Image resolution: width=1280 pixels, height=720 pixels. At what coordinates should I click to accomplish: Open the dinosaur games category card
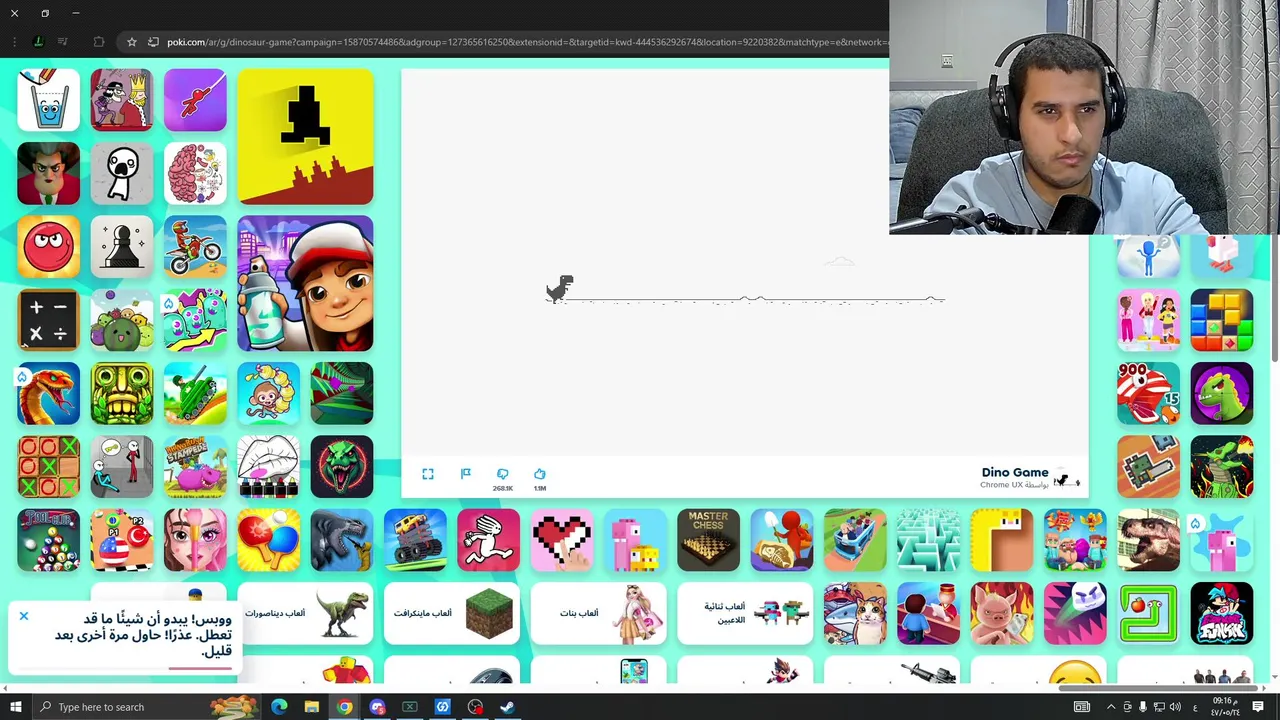305,613
